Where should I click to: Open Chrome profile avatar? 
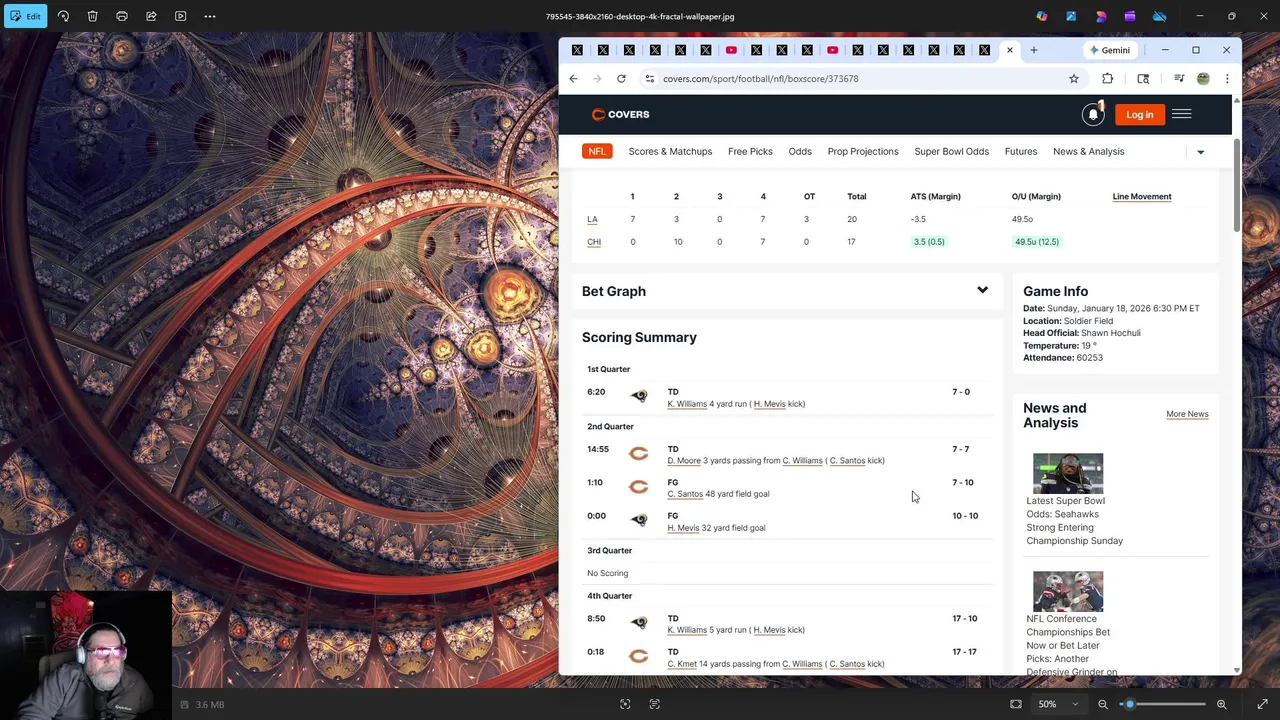click(1203, 79)
